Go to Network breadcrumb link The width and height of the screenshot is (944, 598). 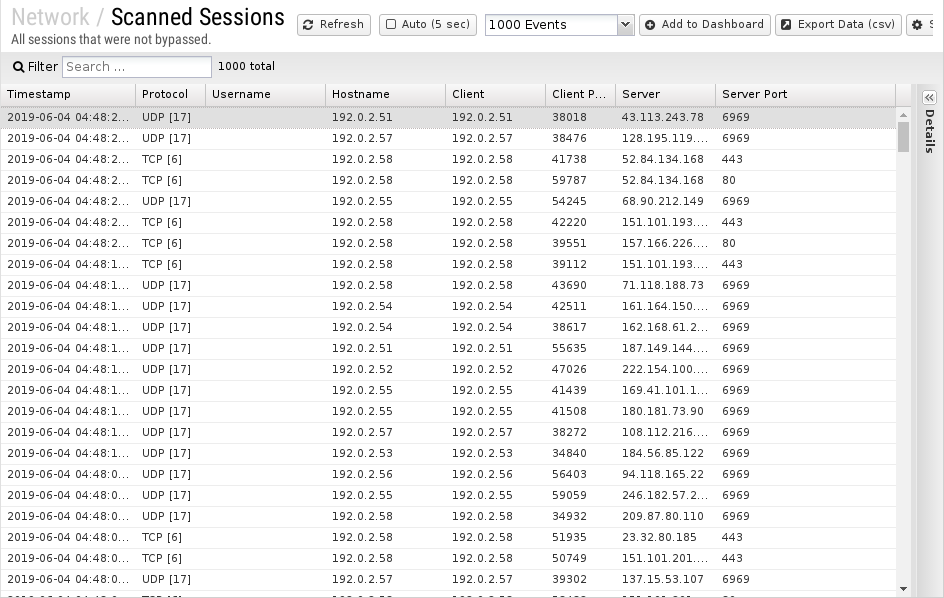pos(50,17)
